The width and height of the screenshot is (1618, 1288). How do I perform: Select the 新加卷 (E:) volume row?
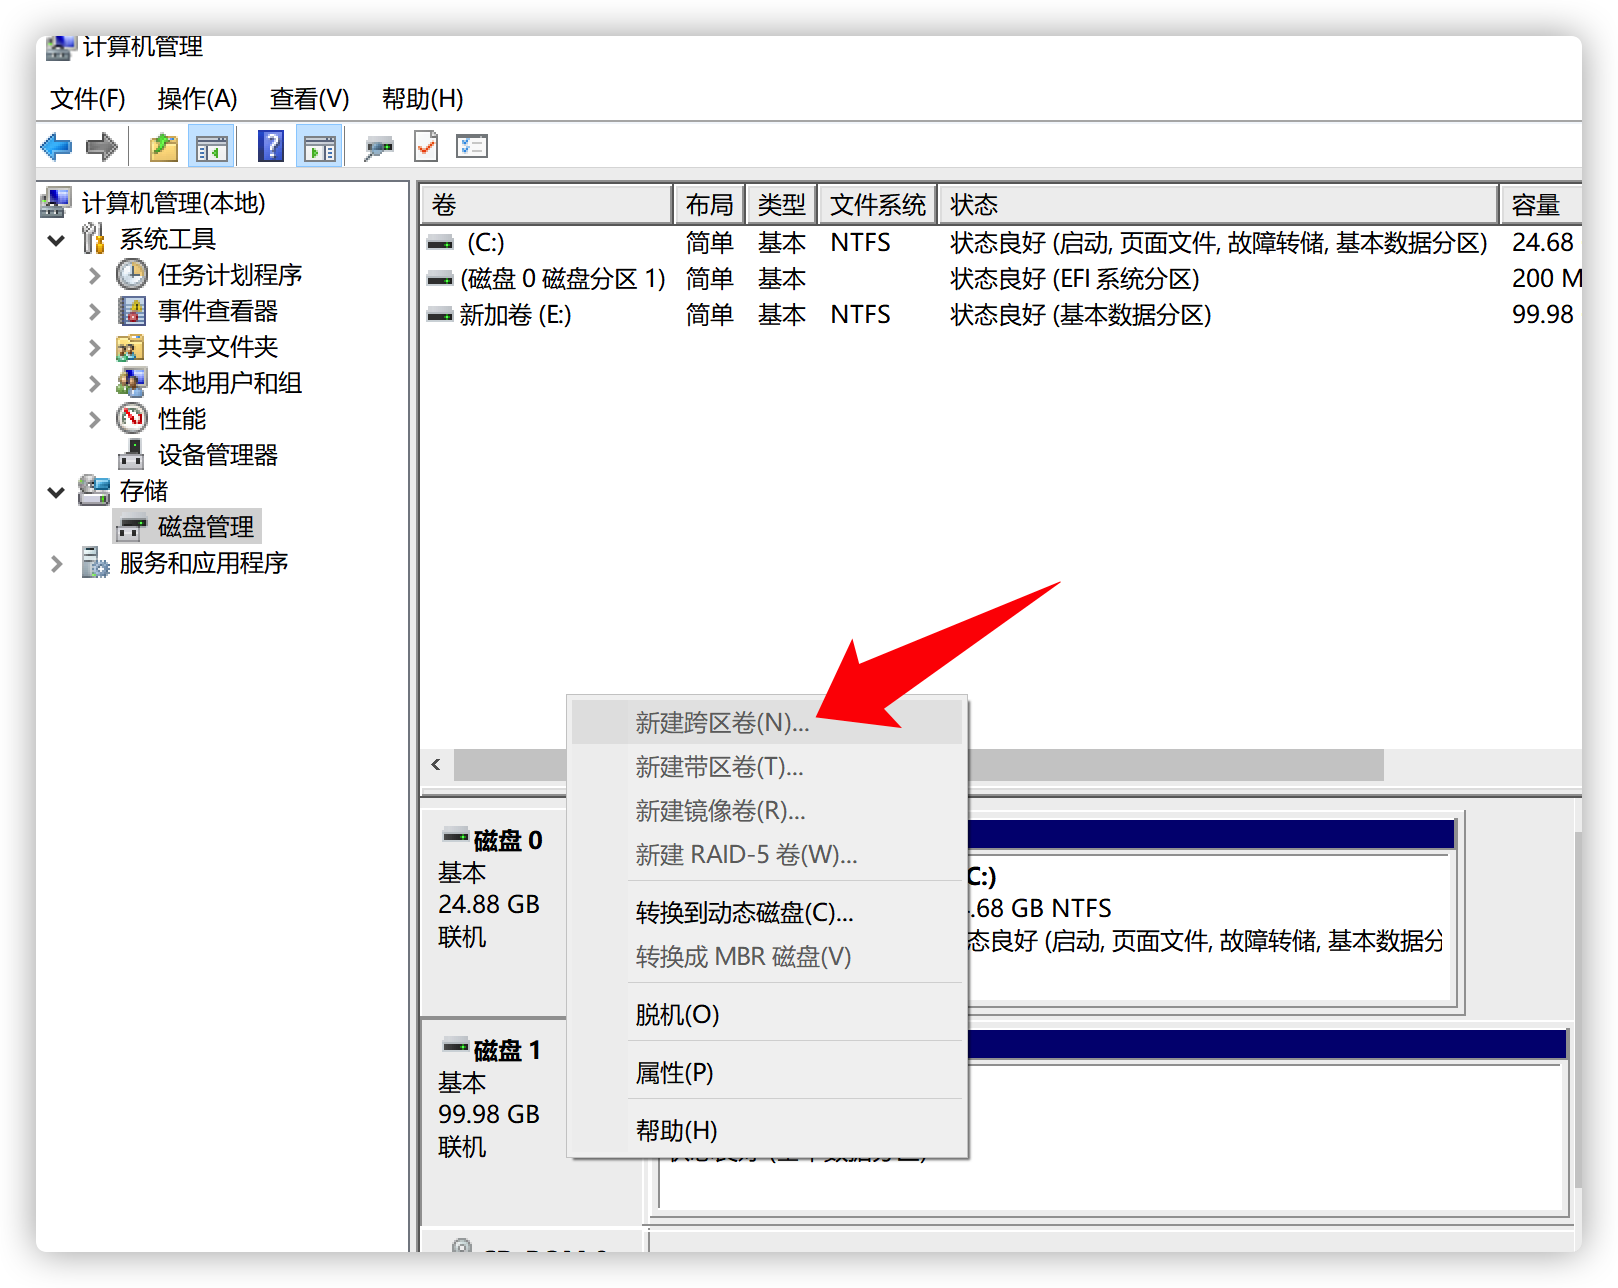click(x=1001, y=315)
